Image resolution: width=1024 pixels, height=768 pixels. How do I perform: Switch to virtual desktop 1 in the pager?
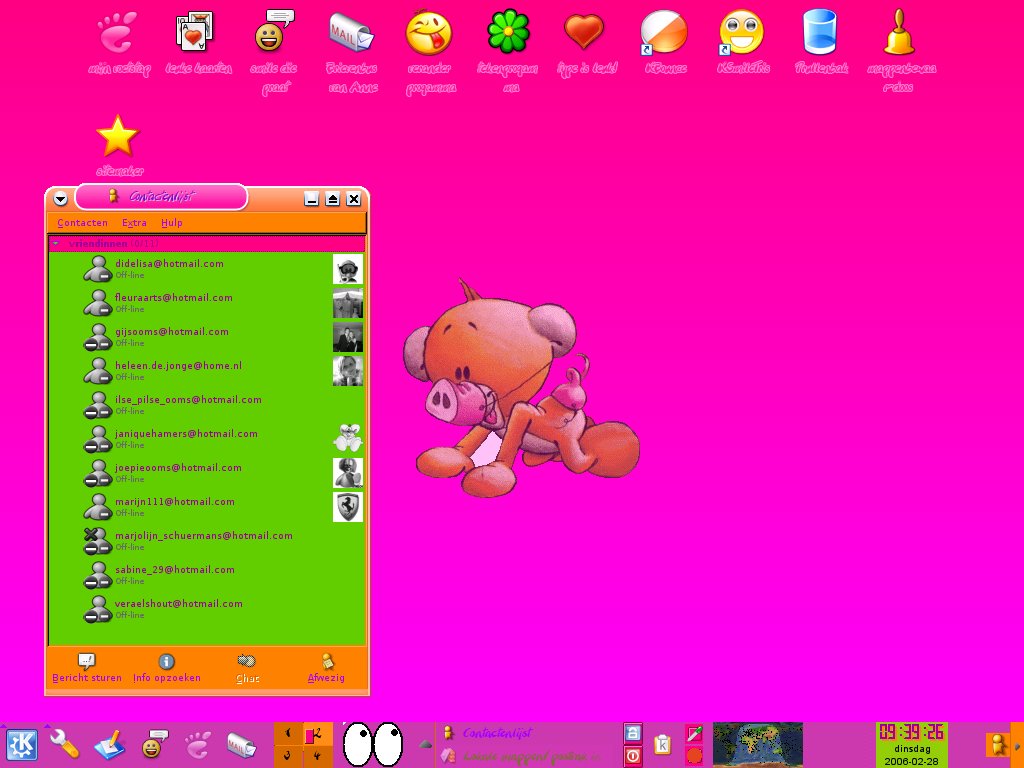point(288,733)
